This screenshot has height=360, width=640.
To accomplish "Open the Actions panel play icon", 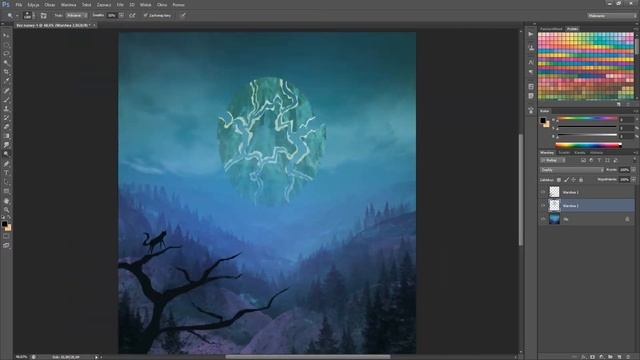I will point(531,34).
